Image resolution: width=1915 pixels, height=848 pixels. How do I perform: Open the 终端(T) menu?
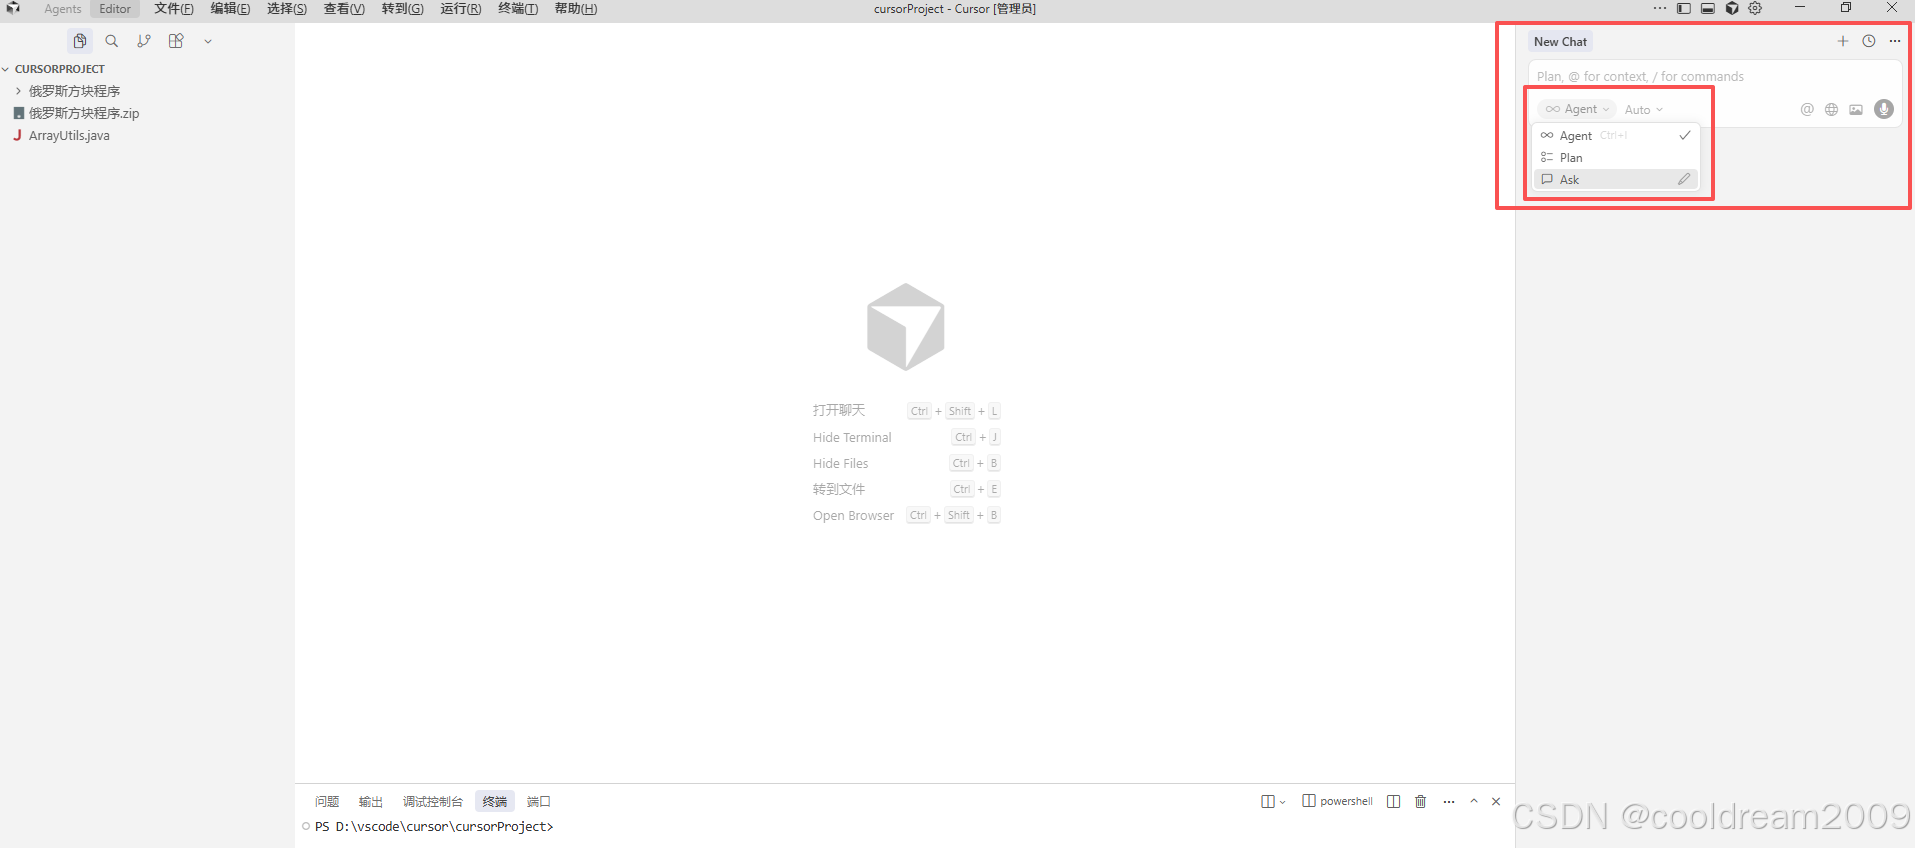(x=518, y=9)
